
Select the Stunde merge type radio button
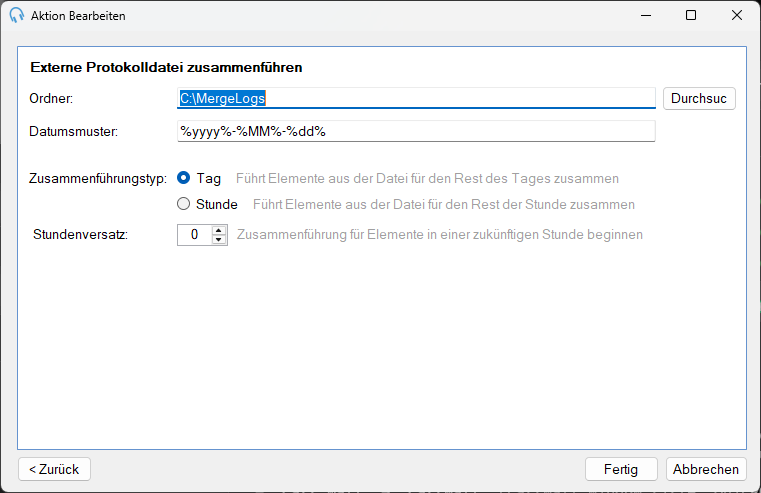[183, 204]
